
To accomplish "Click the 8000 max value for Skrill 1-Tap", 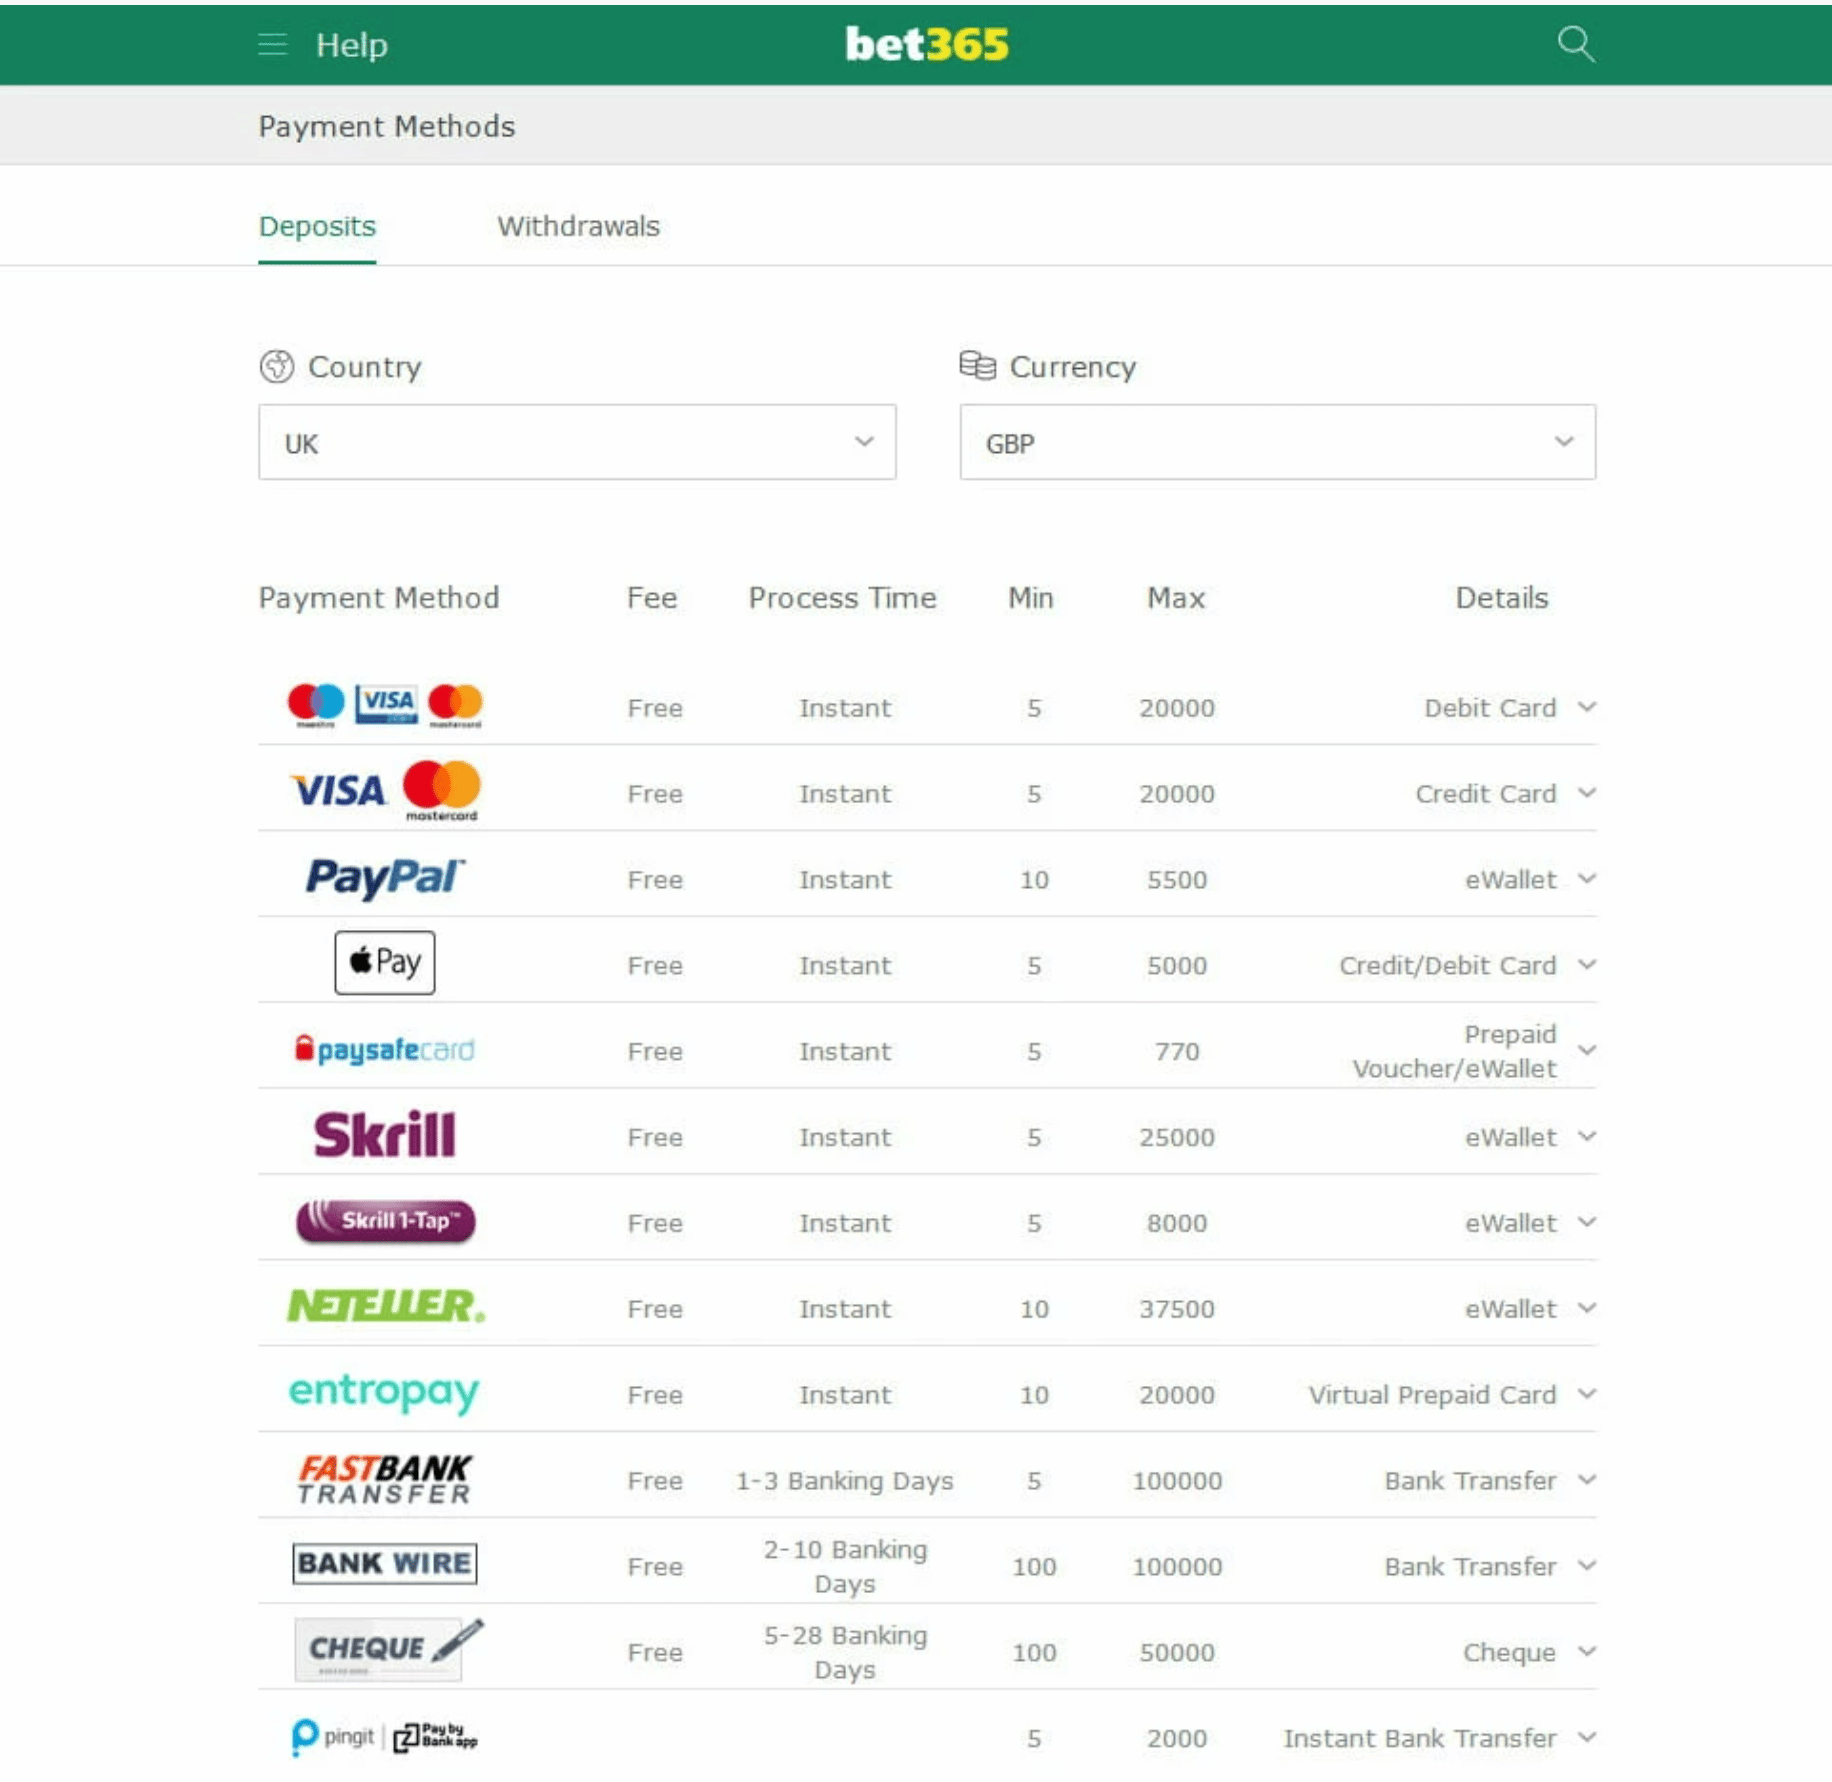I will pyautogui.click(x=1177, y=1223).
